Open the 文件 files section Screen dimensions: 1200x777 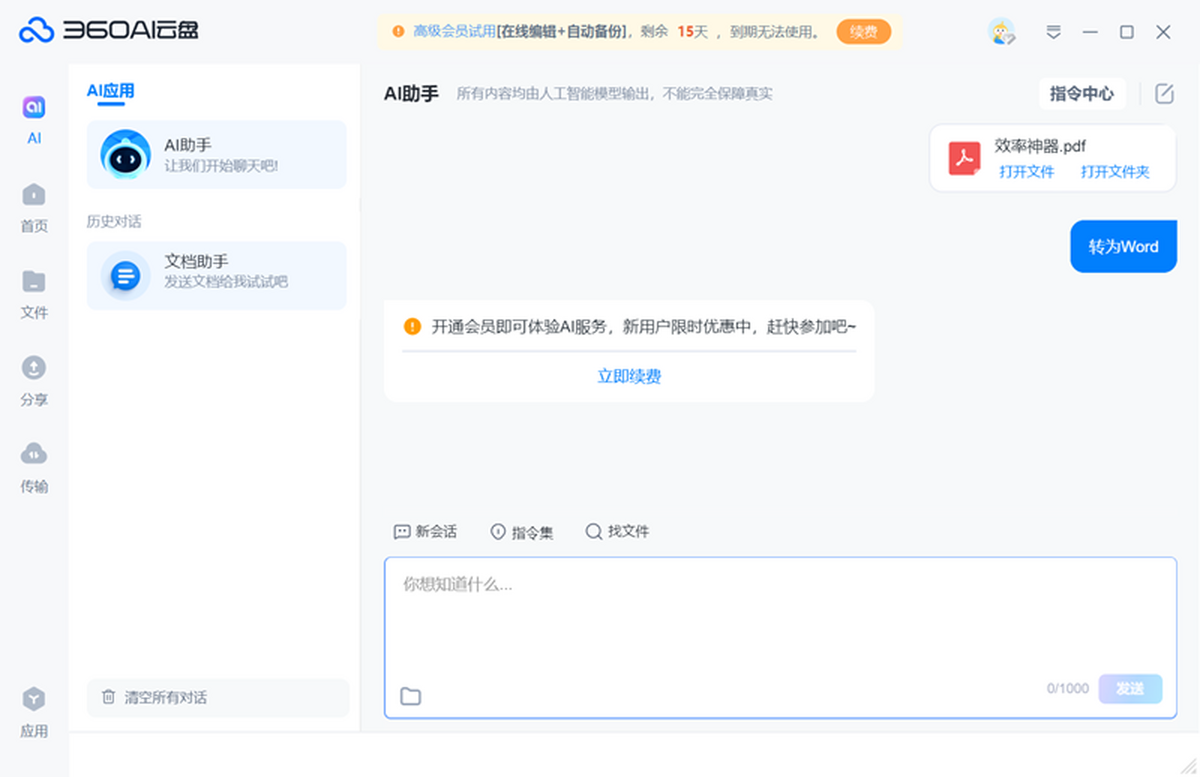point(34,293)
